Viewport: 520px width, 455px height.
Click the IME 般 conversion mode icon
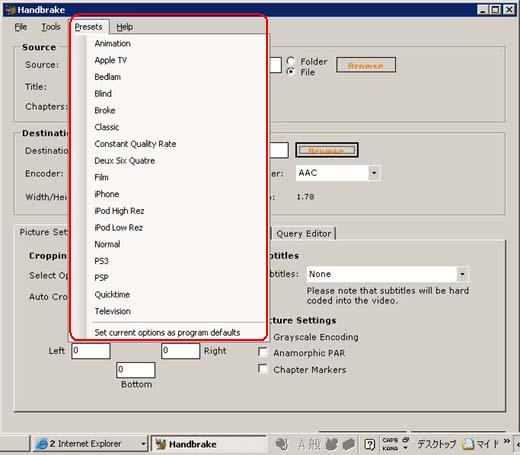[314, 444]
